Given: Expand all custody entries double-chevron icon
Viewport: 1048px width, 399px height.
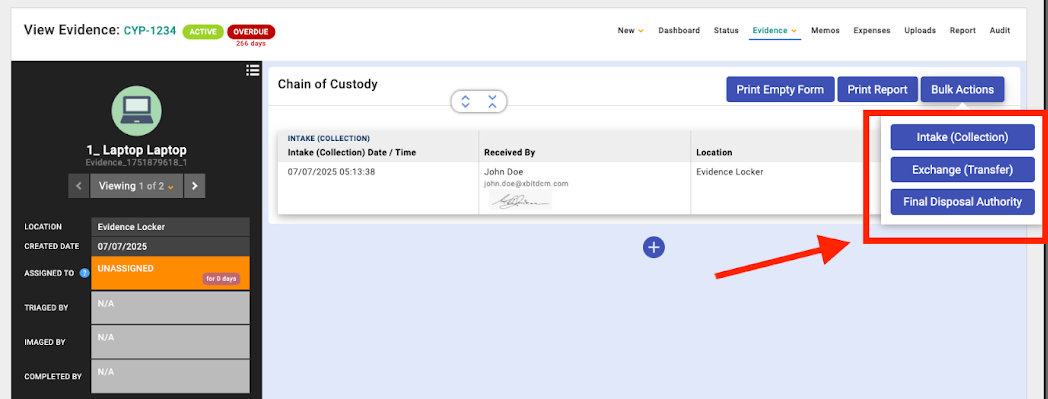Looking at the screenshot, I should click(x=466, y=102).
